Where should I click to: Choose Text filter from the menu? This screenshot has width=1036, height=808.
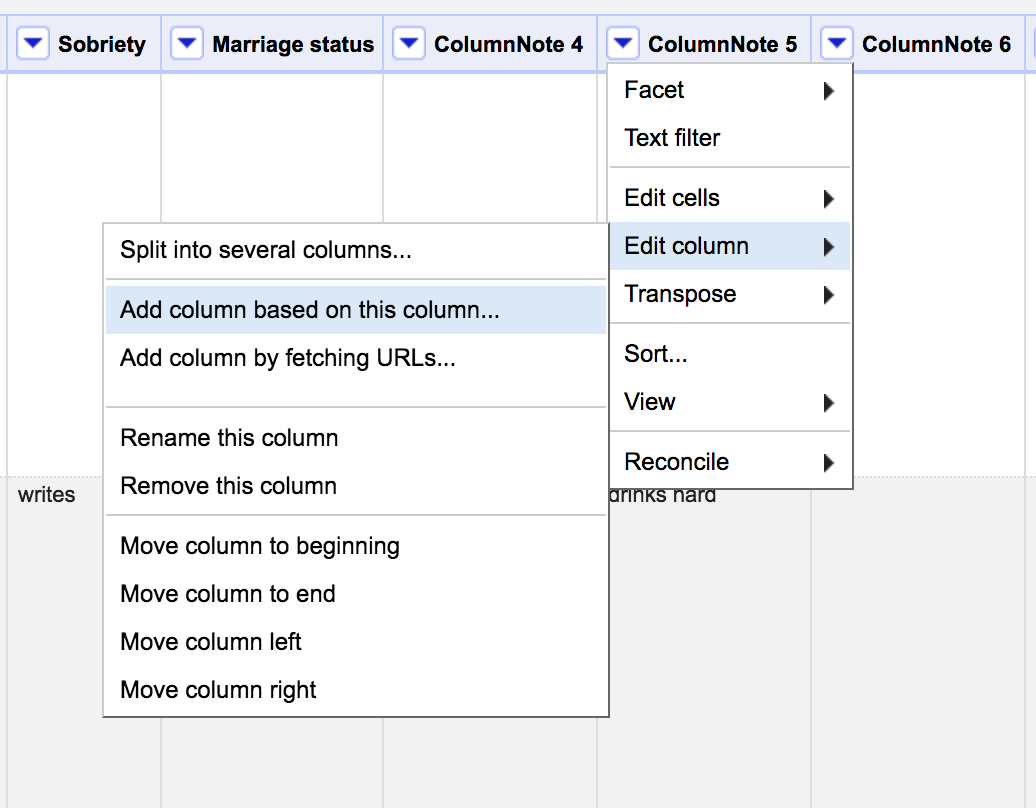672,138
